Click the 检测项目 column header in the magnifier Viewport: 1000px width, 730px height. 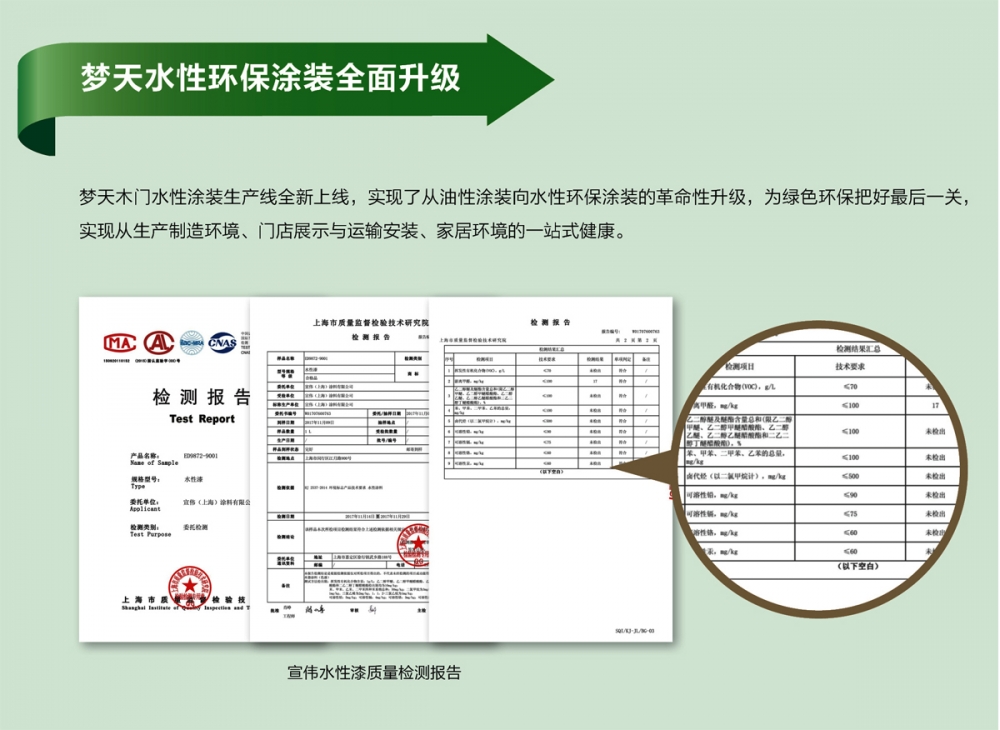point(740,367)
